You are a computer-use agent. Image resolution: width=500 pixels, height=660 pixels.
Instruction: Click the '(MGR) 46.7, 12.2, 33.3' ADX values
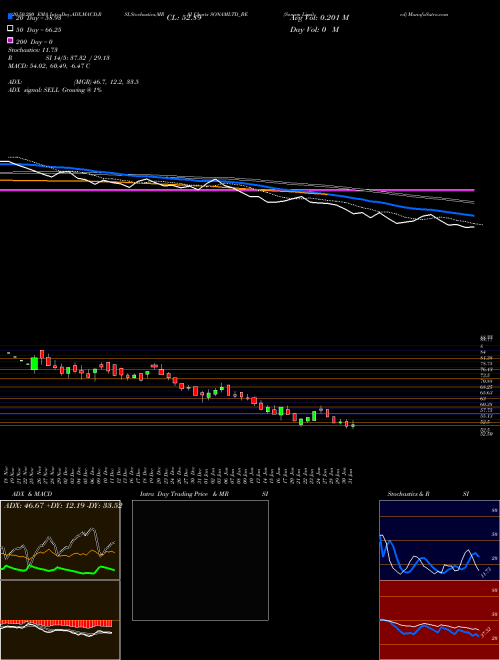click(x=106, y=82)
